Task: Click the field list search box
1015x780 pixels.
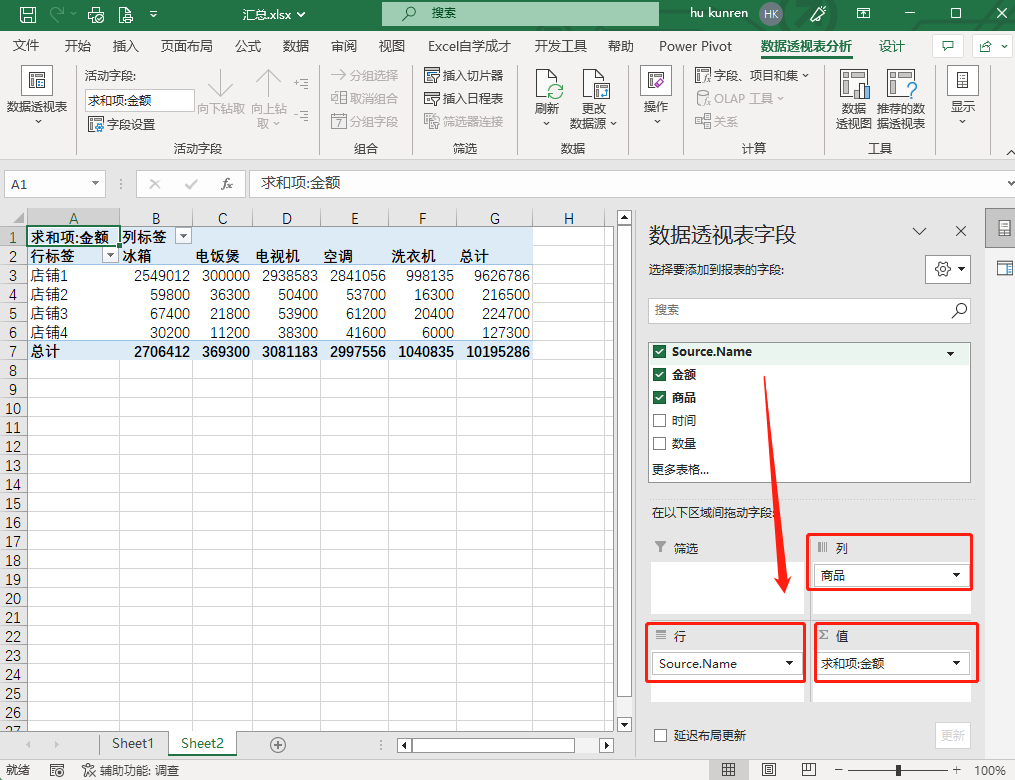Action: click(x=800, y=311)
